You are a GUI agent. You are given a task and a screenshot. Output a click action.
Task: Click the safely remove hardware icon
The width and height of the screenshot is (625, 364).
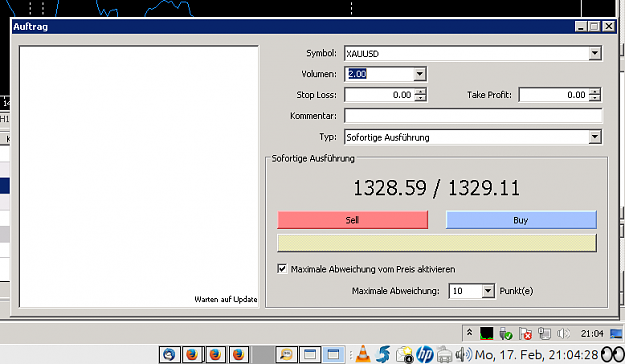tap(506, 333)
